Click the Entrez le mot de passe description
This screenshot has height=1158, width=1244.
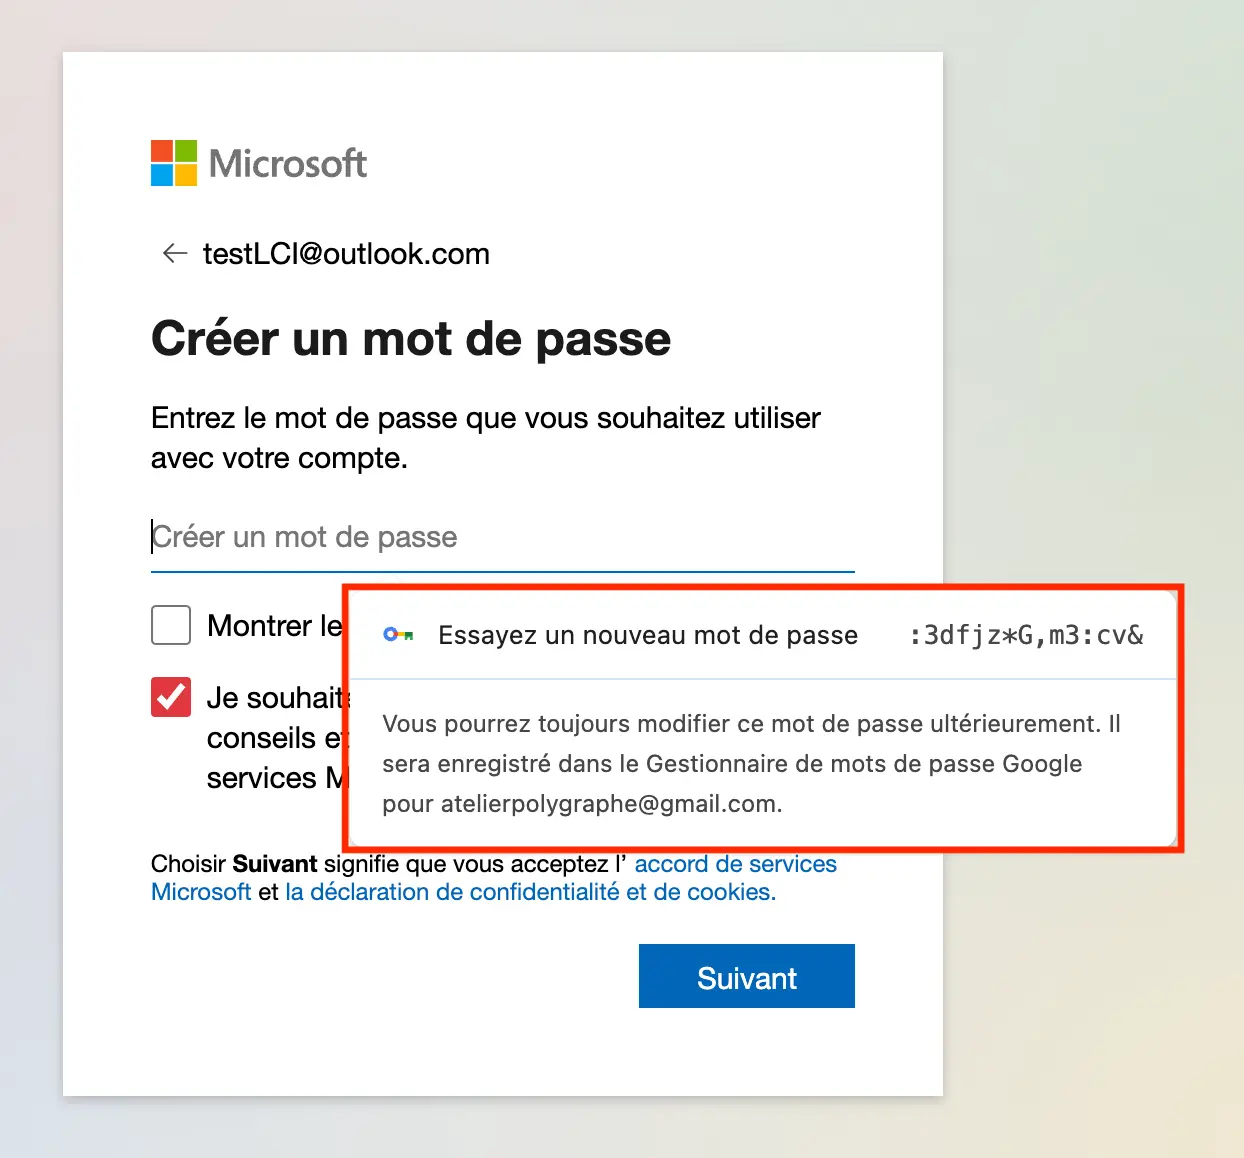[x=486, y=438]
